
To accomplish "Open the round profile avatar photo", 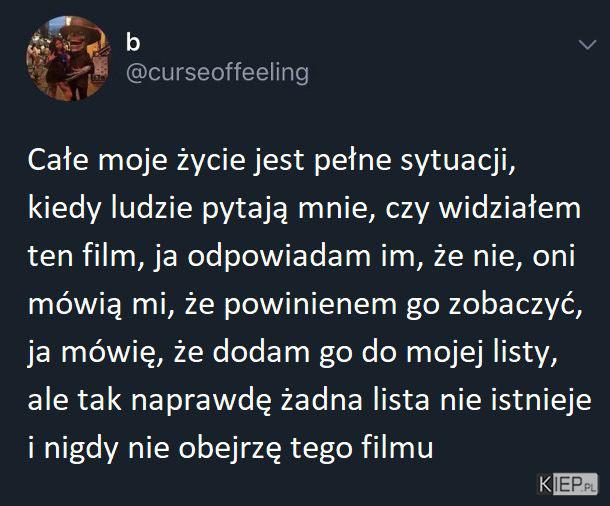I will (68, 58).
